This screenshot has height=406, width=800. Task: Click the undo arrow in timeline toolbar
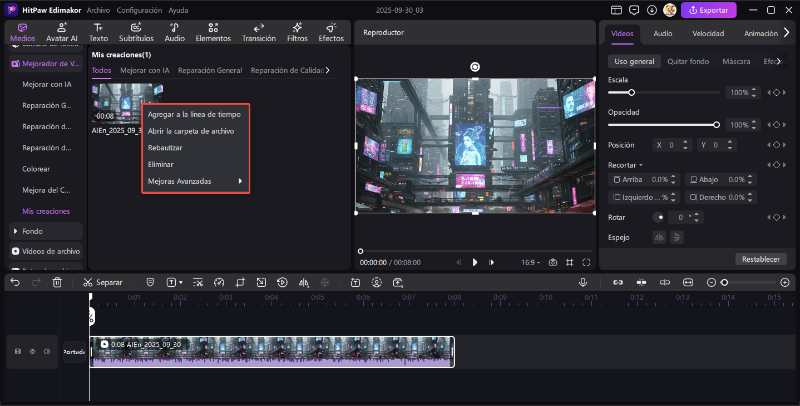pos(14,282)
